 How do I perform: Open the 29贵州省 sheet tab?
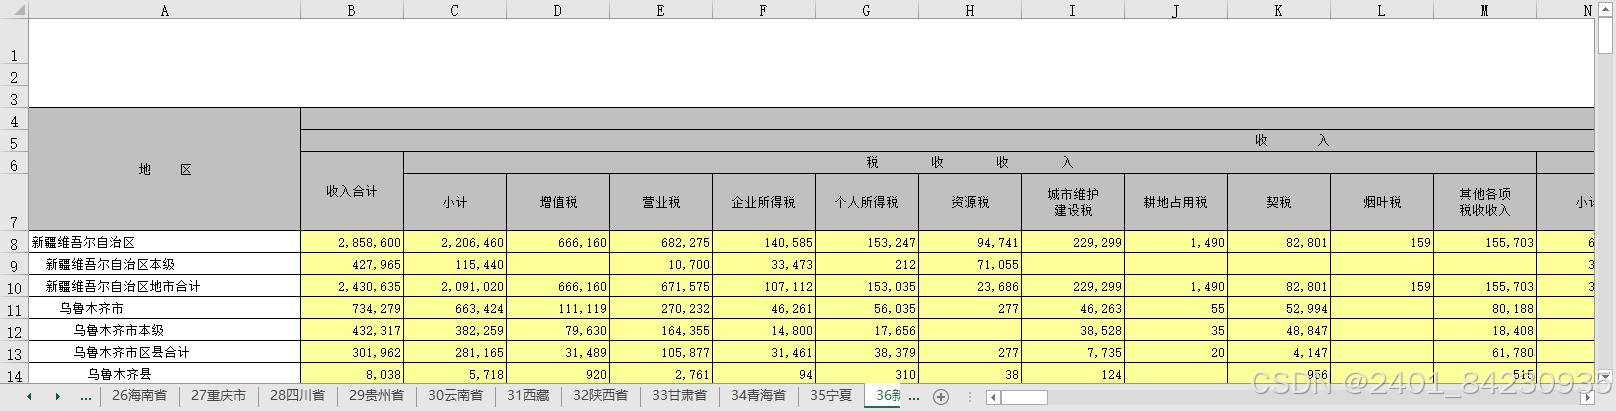376,396
